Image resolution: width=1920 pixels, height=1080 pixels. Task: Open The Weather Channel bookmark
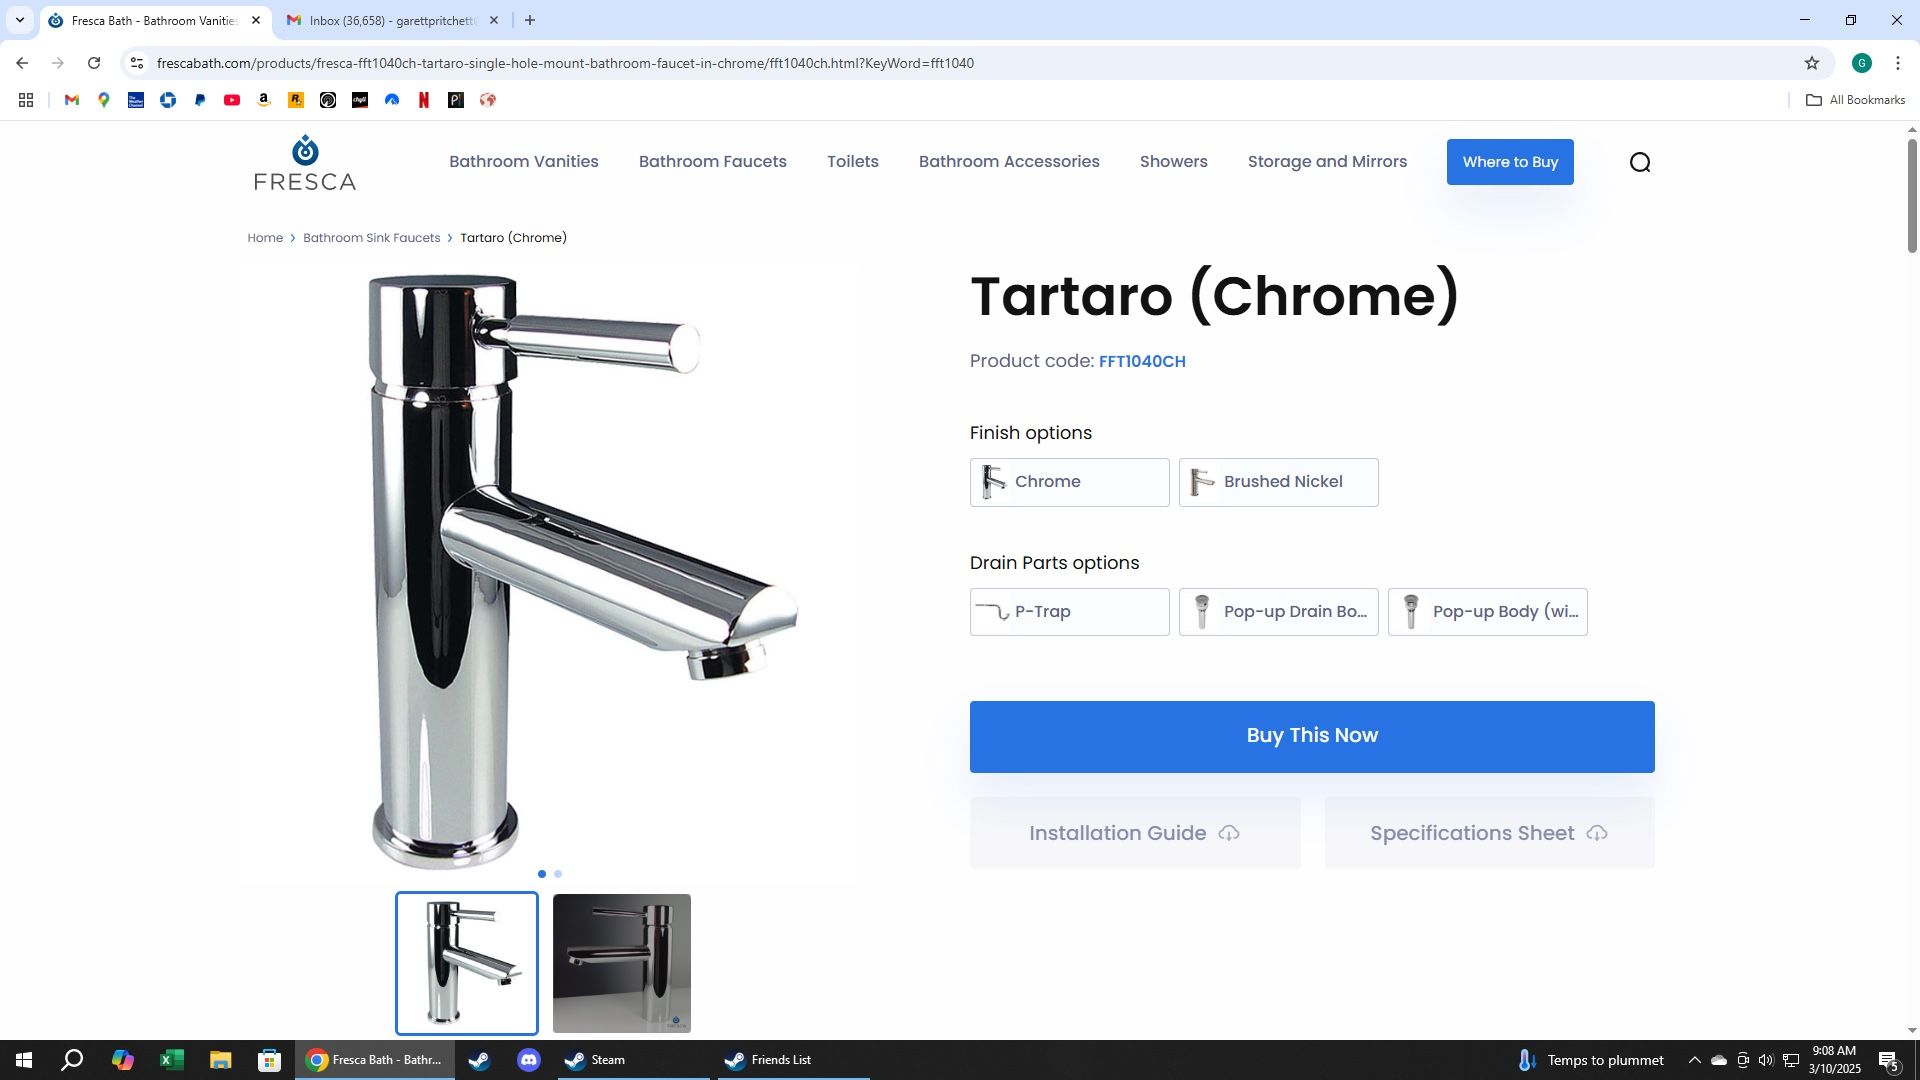[x=136, y=100]
